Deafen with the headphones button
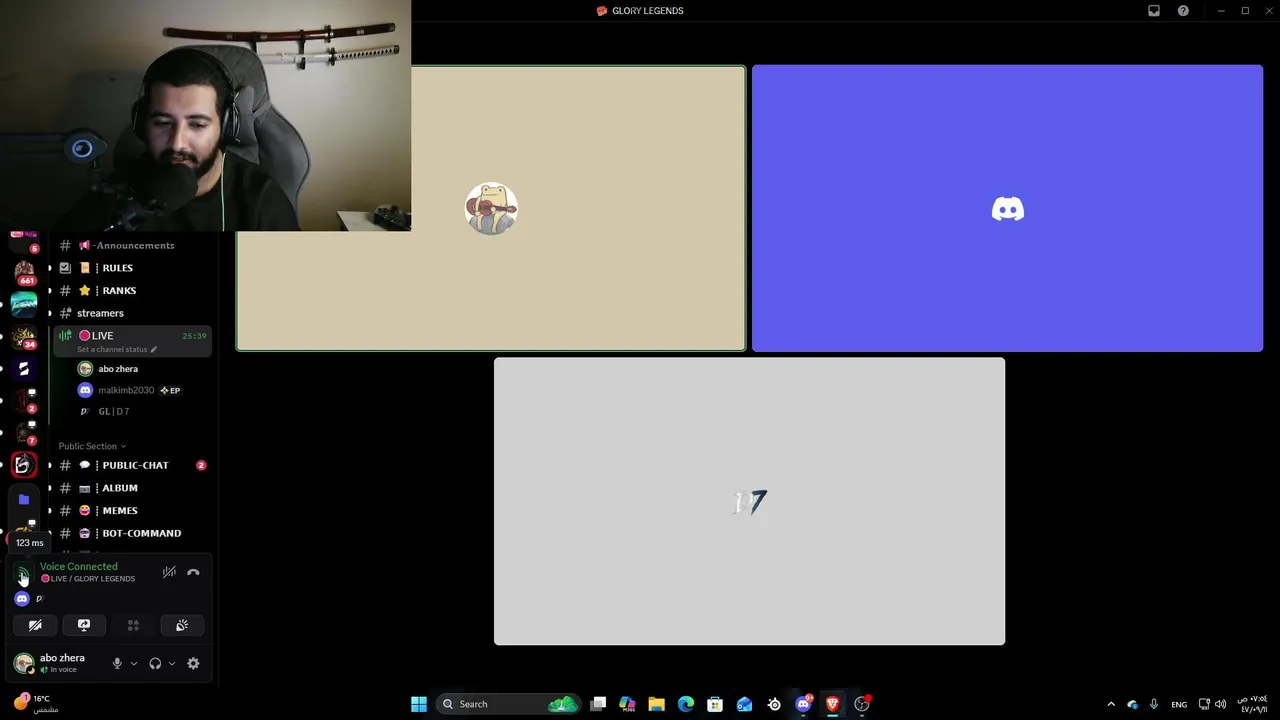 click(155, 663)
